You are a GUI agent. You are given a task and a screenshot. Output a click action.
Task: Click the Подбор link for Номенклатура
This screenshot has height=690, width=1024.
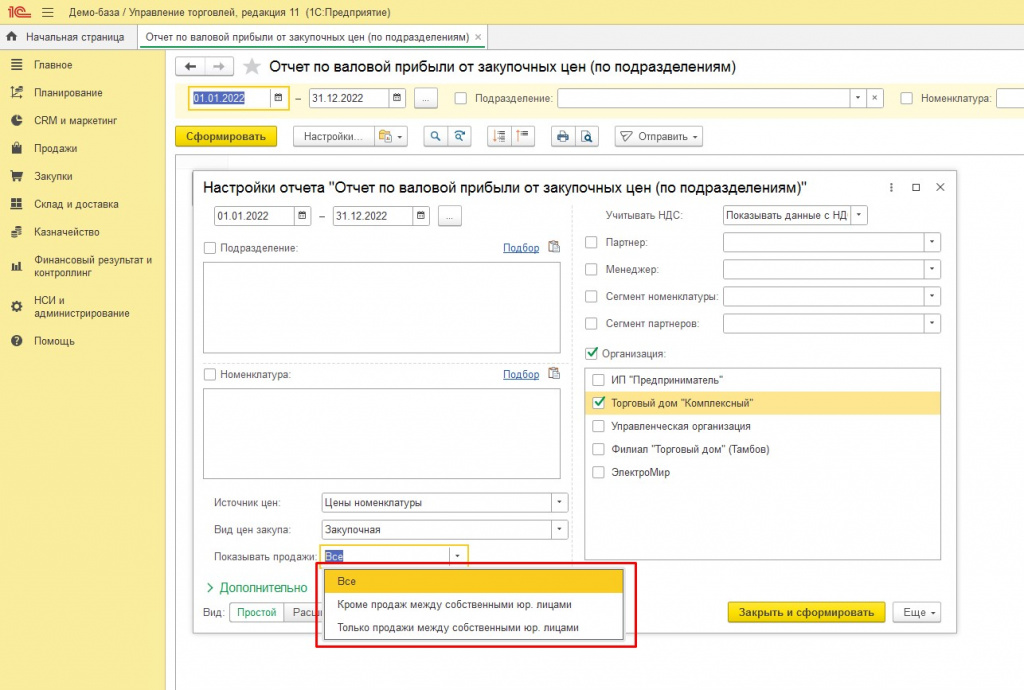pos(521,374)
